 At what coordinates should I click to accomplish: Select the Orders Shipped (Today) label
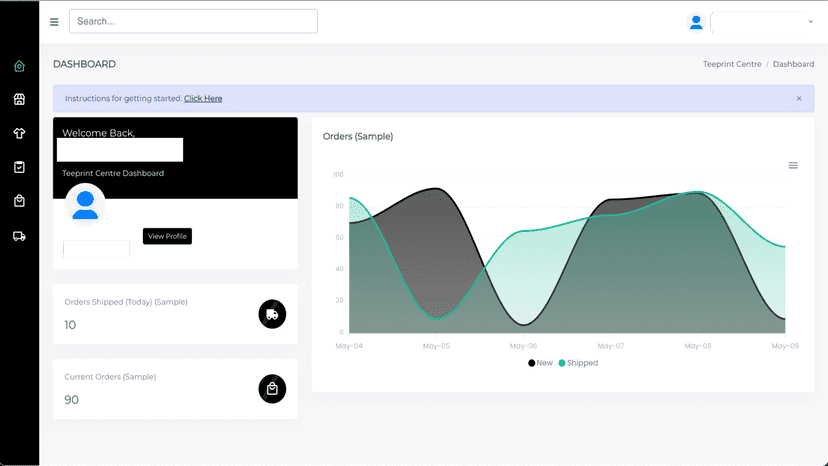click(126, 302)
